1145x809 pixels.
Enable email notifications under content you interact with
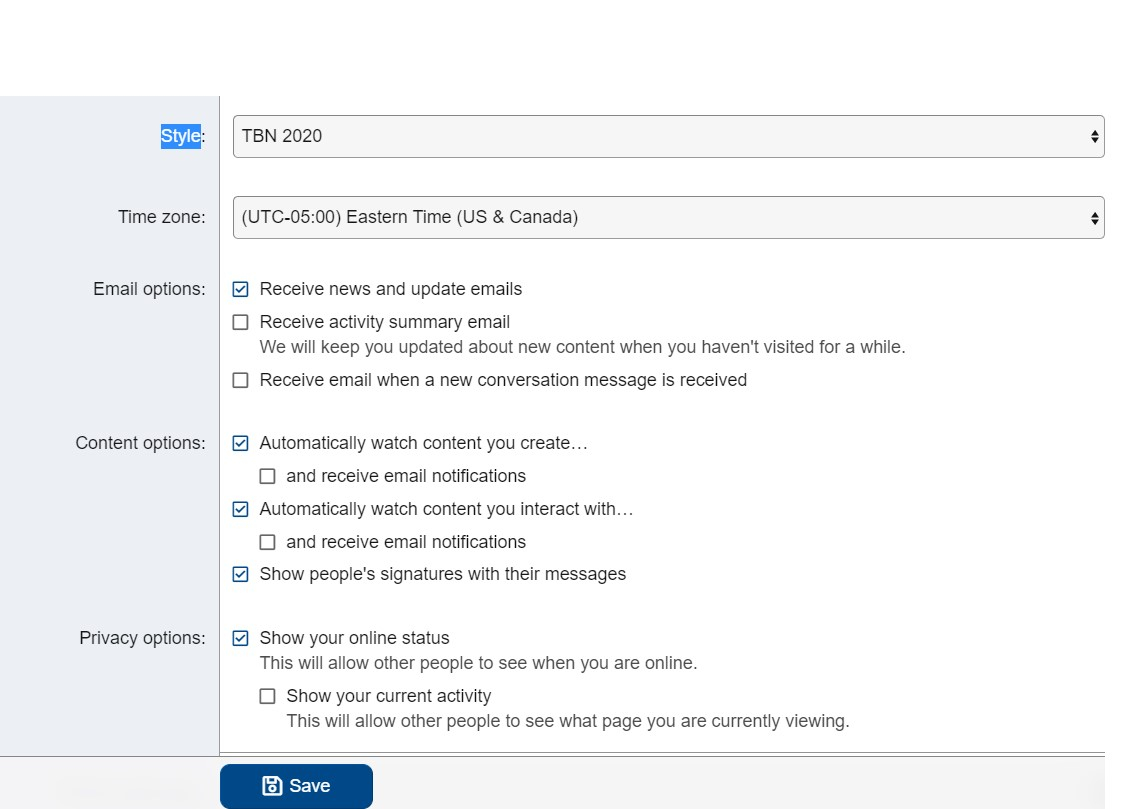click(267, 542)
